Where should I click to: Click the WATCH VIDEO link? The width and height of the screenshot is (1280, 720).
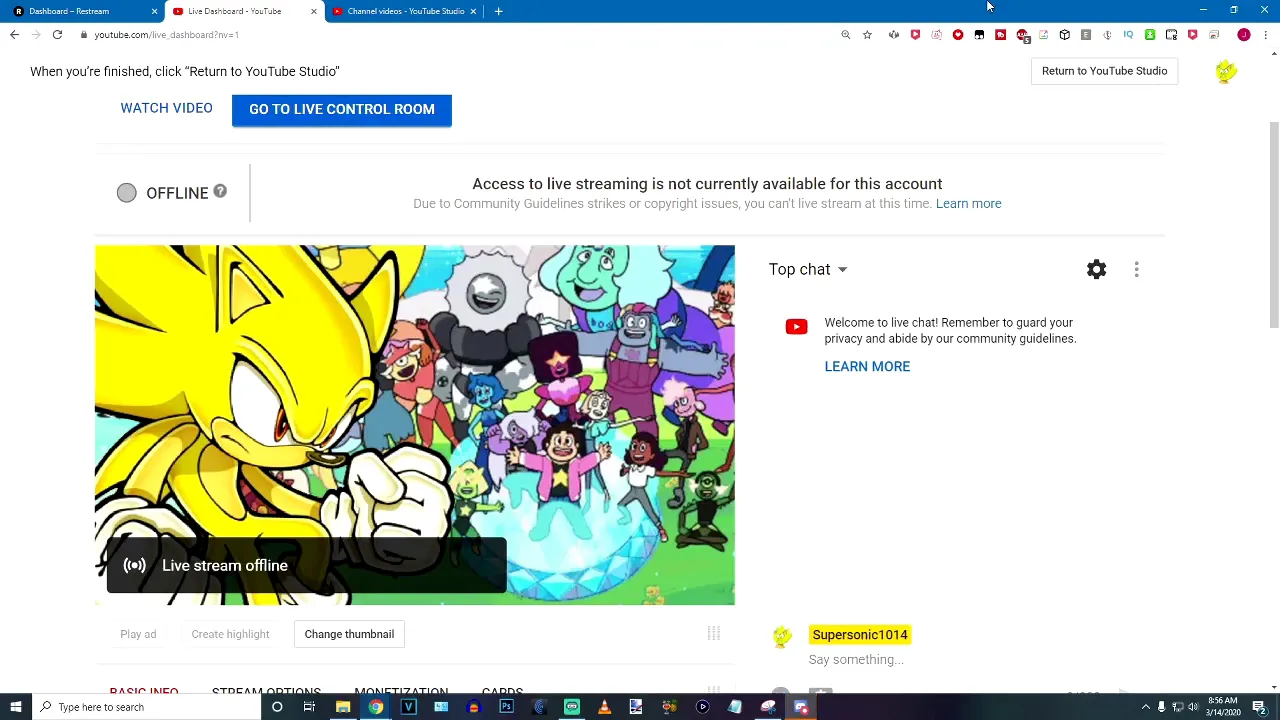pyautogui.click(x=166, y=108)
